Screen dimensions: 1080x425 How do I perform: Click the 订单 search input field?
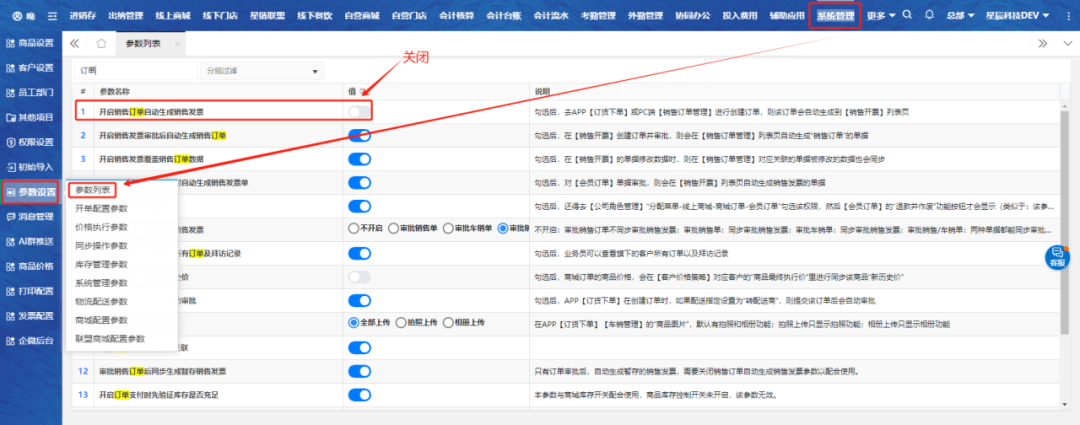pyautogui.click(x=133, y=71)
